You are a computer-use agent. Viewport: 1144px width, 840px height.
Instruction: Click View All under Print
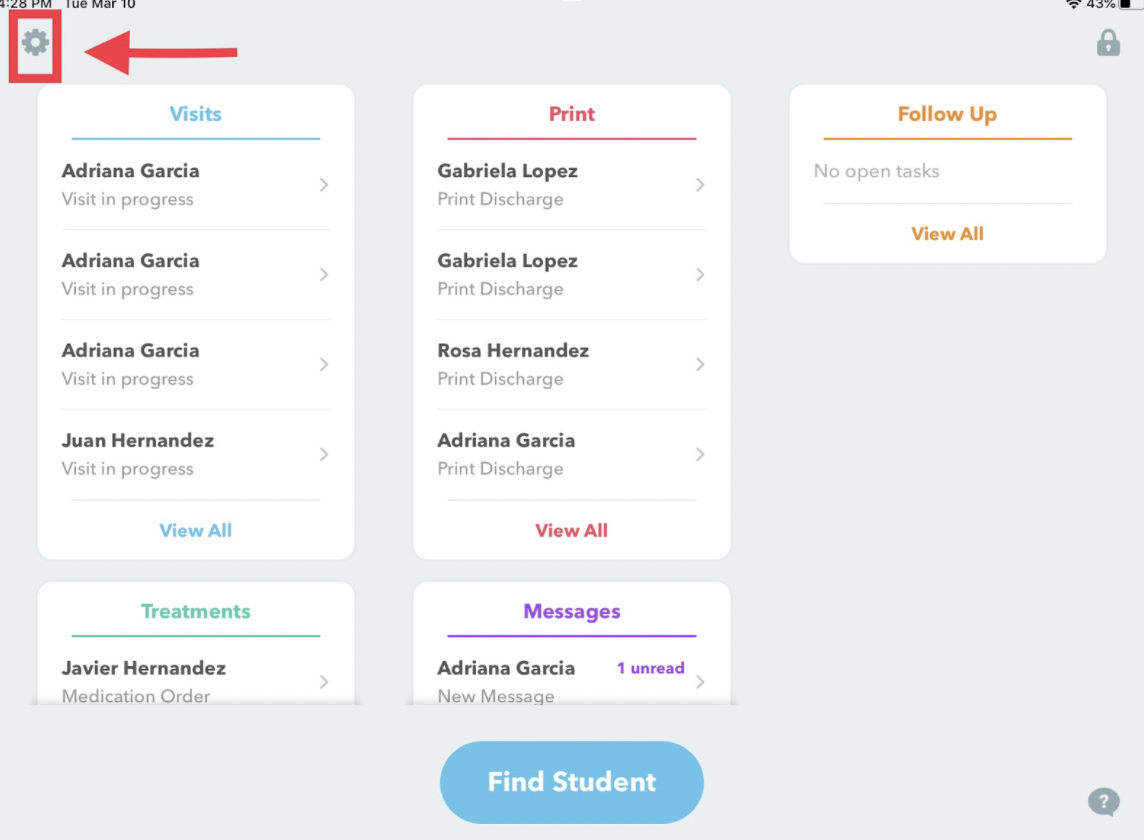click(572, 531)
